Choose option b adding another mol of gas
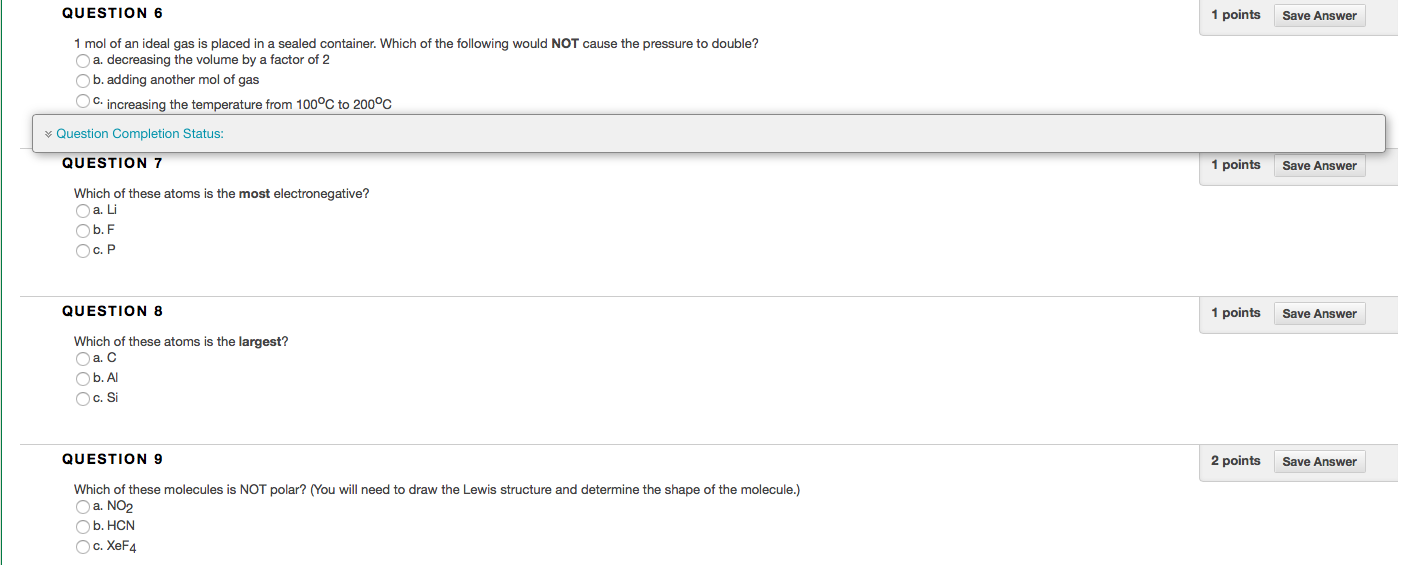 coord(83,80)
